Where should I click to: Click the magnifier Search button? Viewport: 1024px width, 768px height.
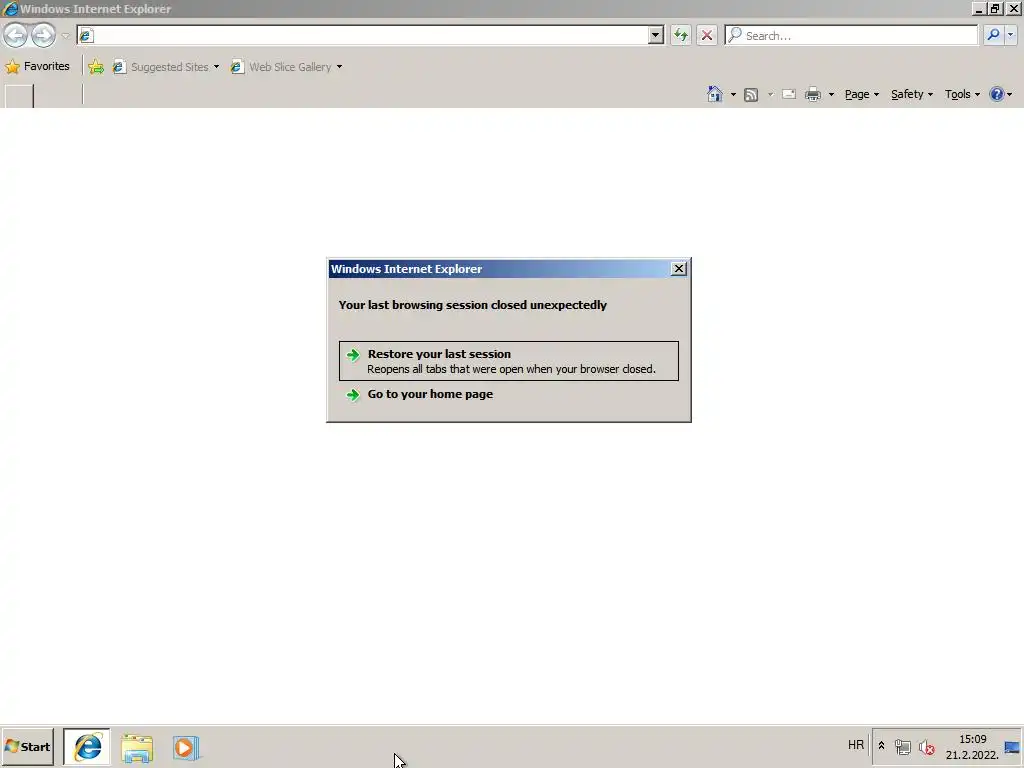[x=993, y=35]
